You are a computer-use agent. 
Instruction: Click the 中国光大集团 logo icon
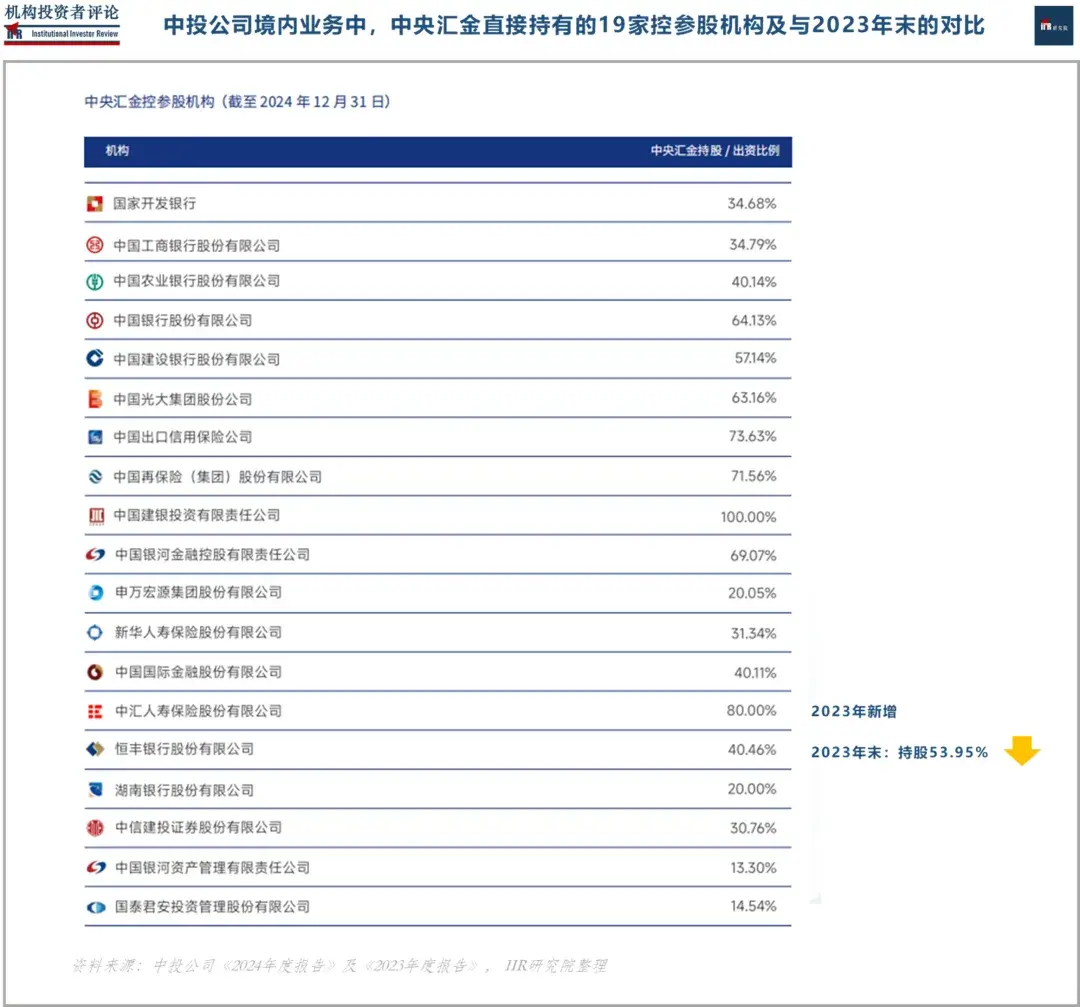click(95, 399)
